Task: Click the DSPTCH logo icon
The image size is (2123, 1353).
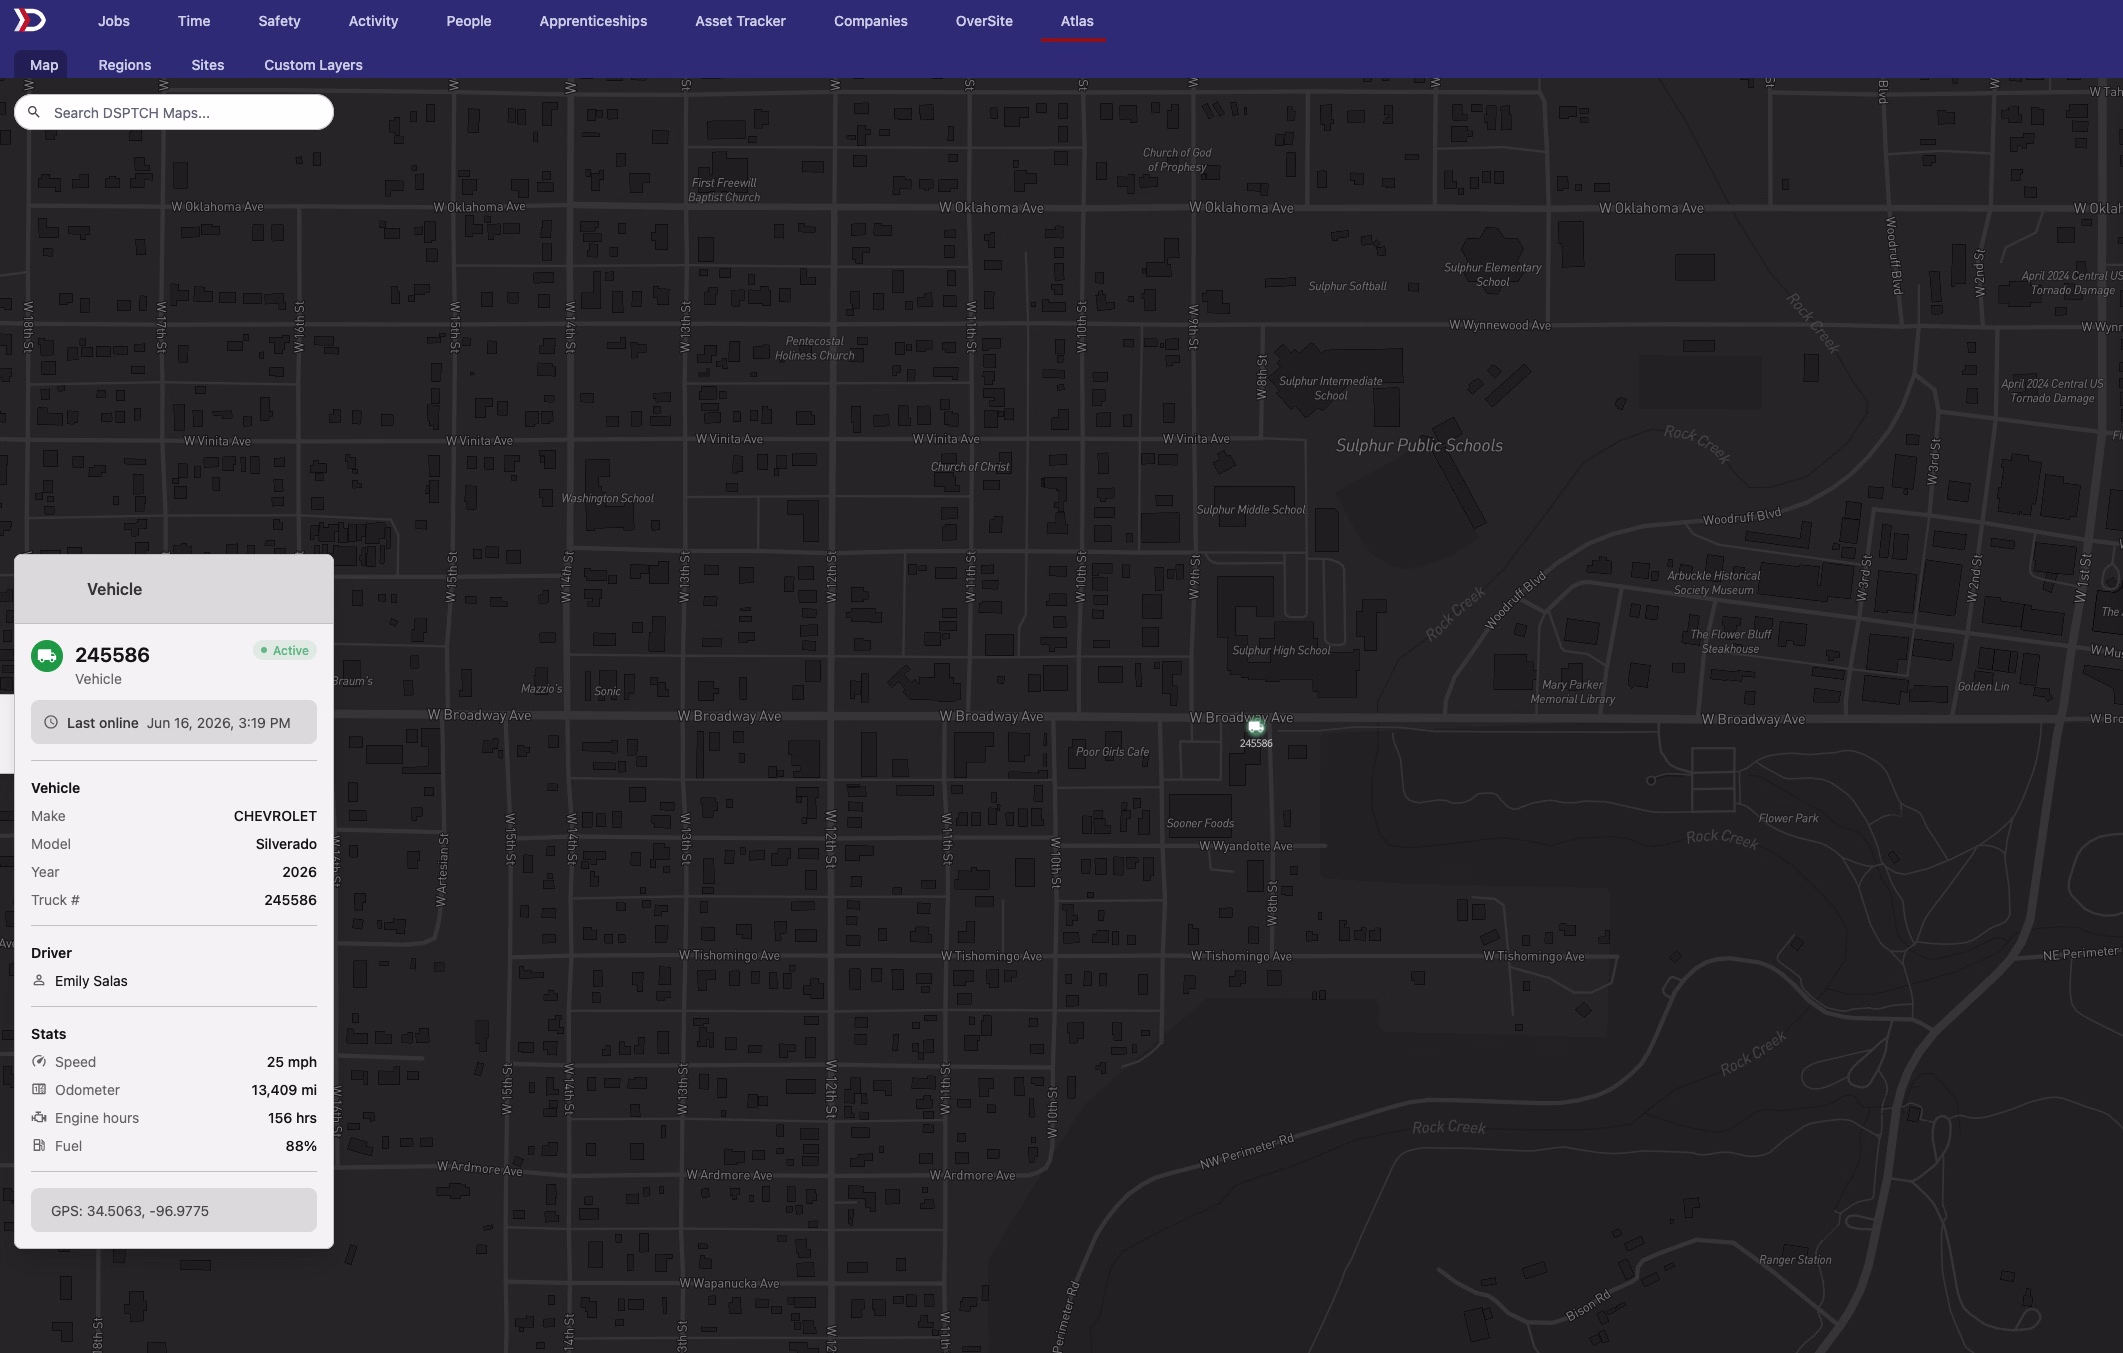Action: coord(30,20)
